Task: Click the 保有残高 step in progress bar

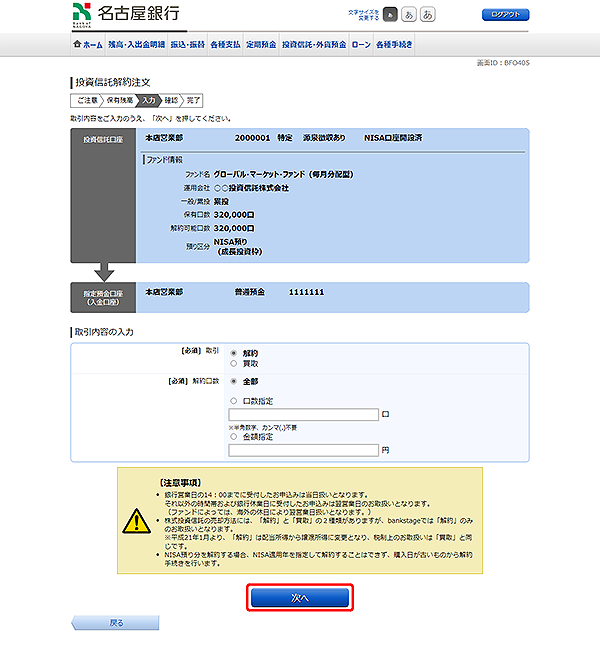Action: point(120,101)
